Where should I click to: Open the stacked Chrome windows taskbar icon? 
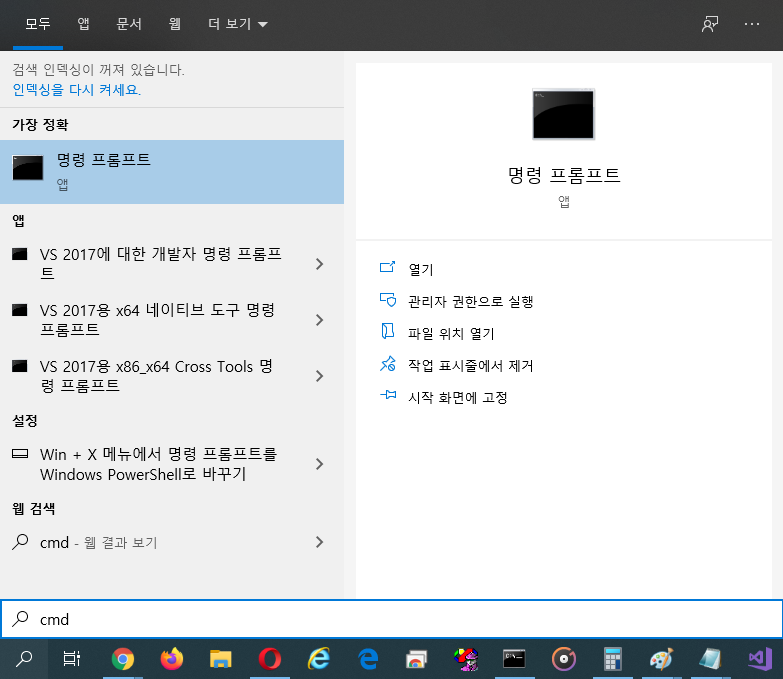(x=416, y=659)
